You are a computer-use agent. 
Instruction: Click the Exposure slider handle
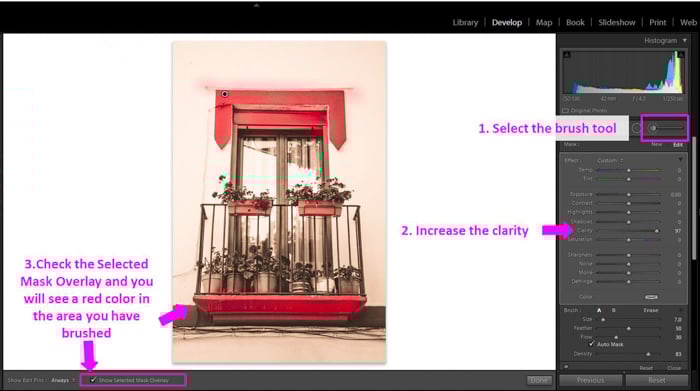(629, 195)
